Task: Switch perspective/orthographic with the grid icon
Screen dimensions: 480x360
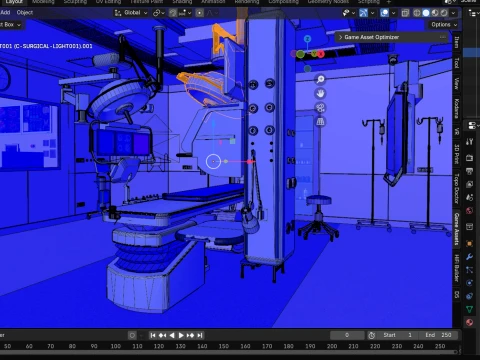Action: tap(320, 122)
